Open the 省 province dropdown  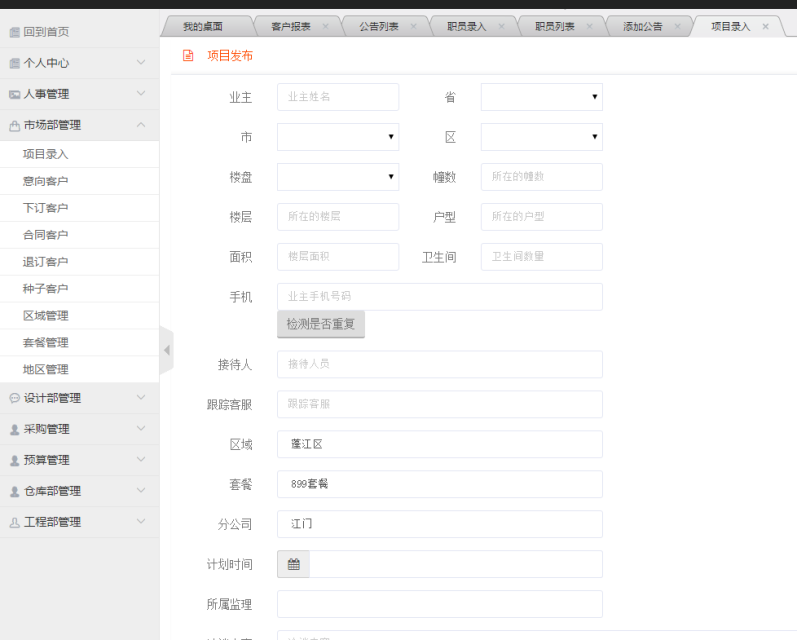click(541, 97)
